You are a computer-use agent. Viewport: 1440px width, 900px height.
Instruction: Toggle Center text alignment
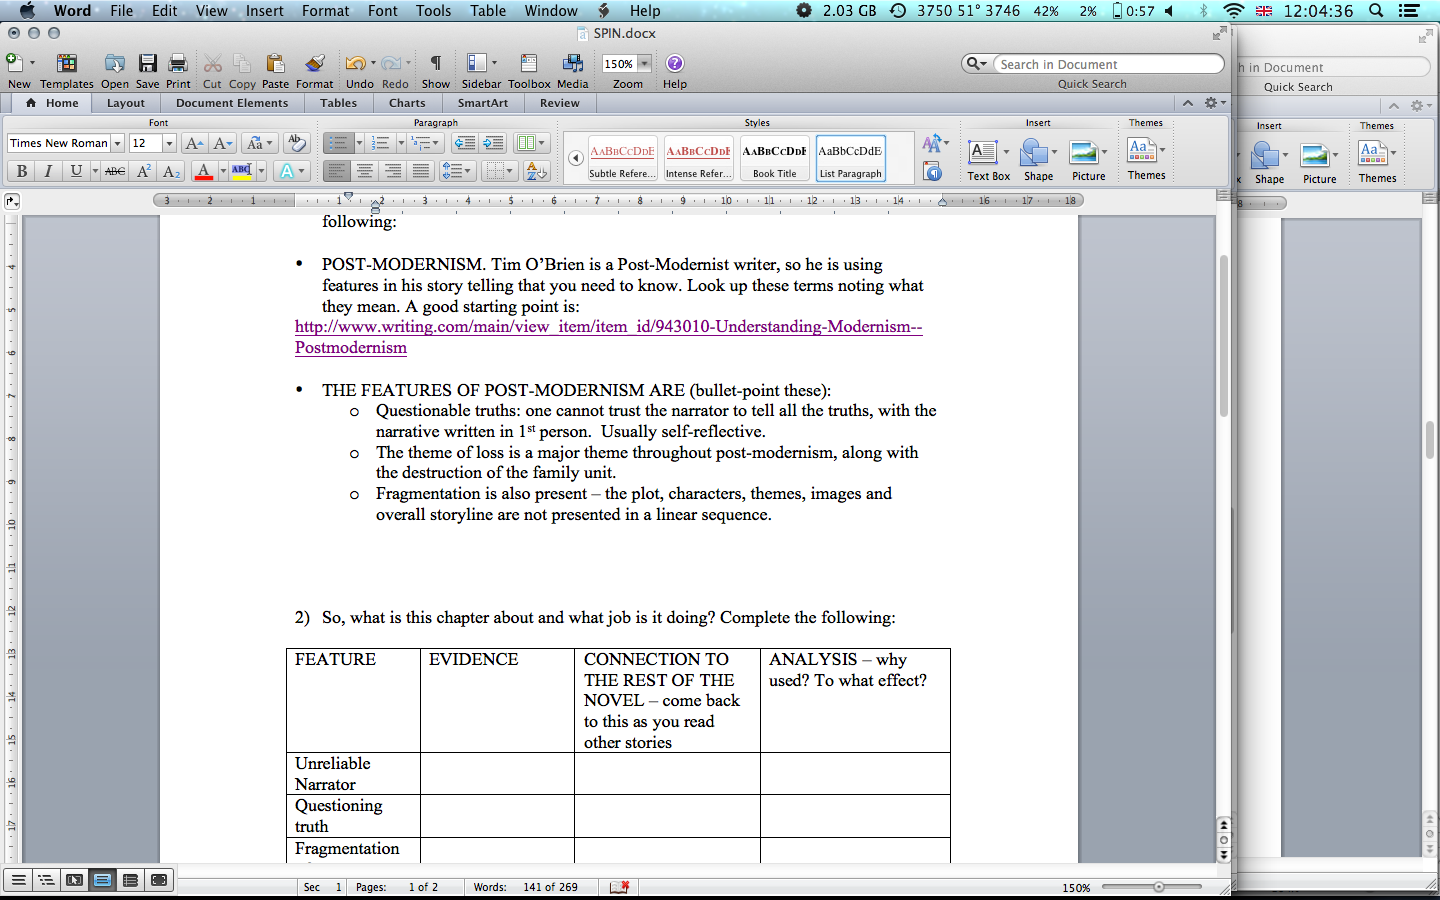365,171
